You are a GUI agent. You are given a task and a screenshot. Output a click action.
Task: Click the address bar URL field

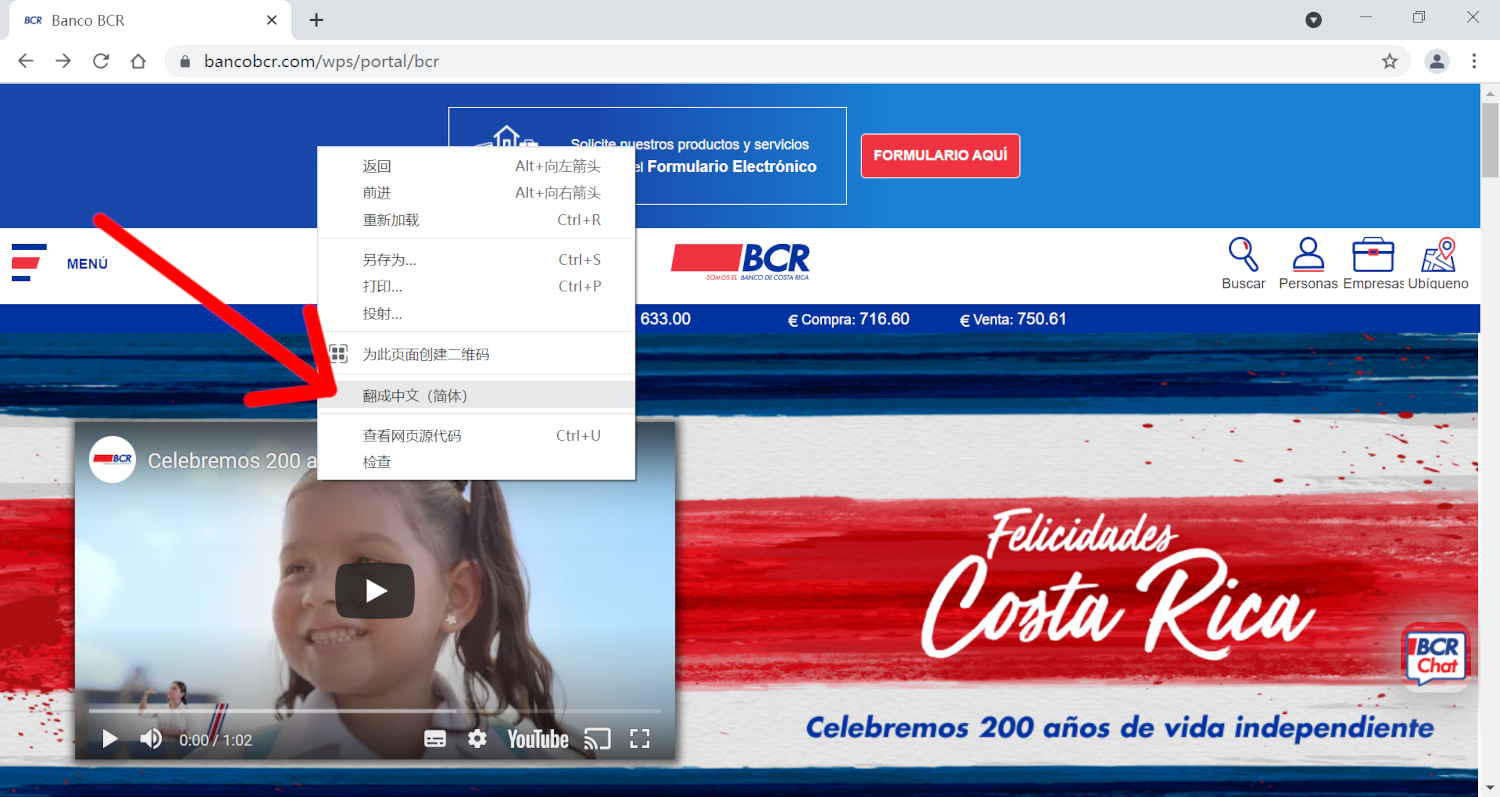click(x=700, y=61)
